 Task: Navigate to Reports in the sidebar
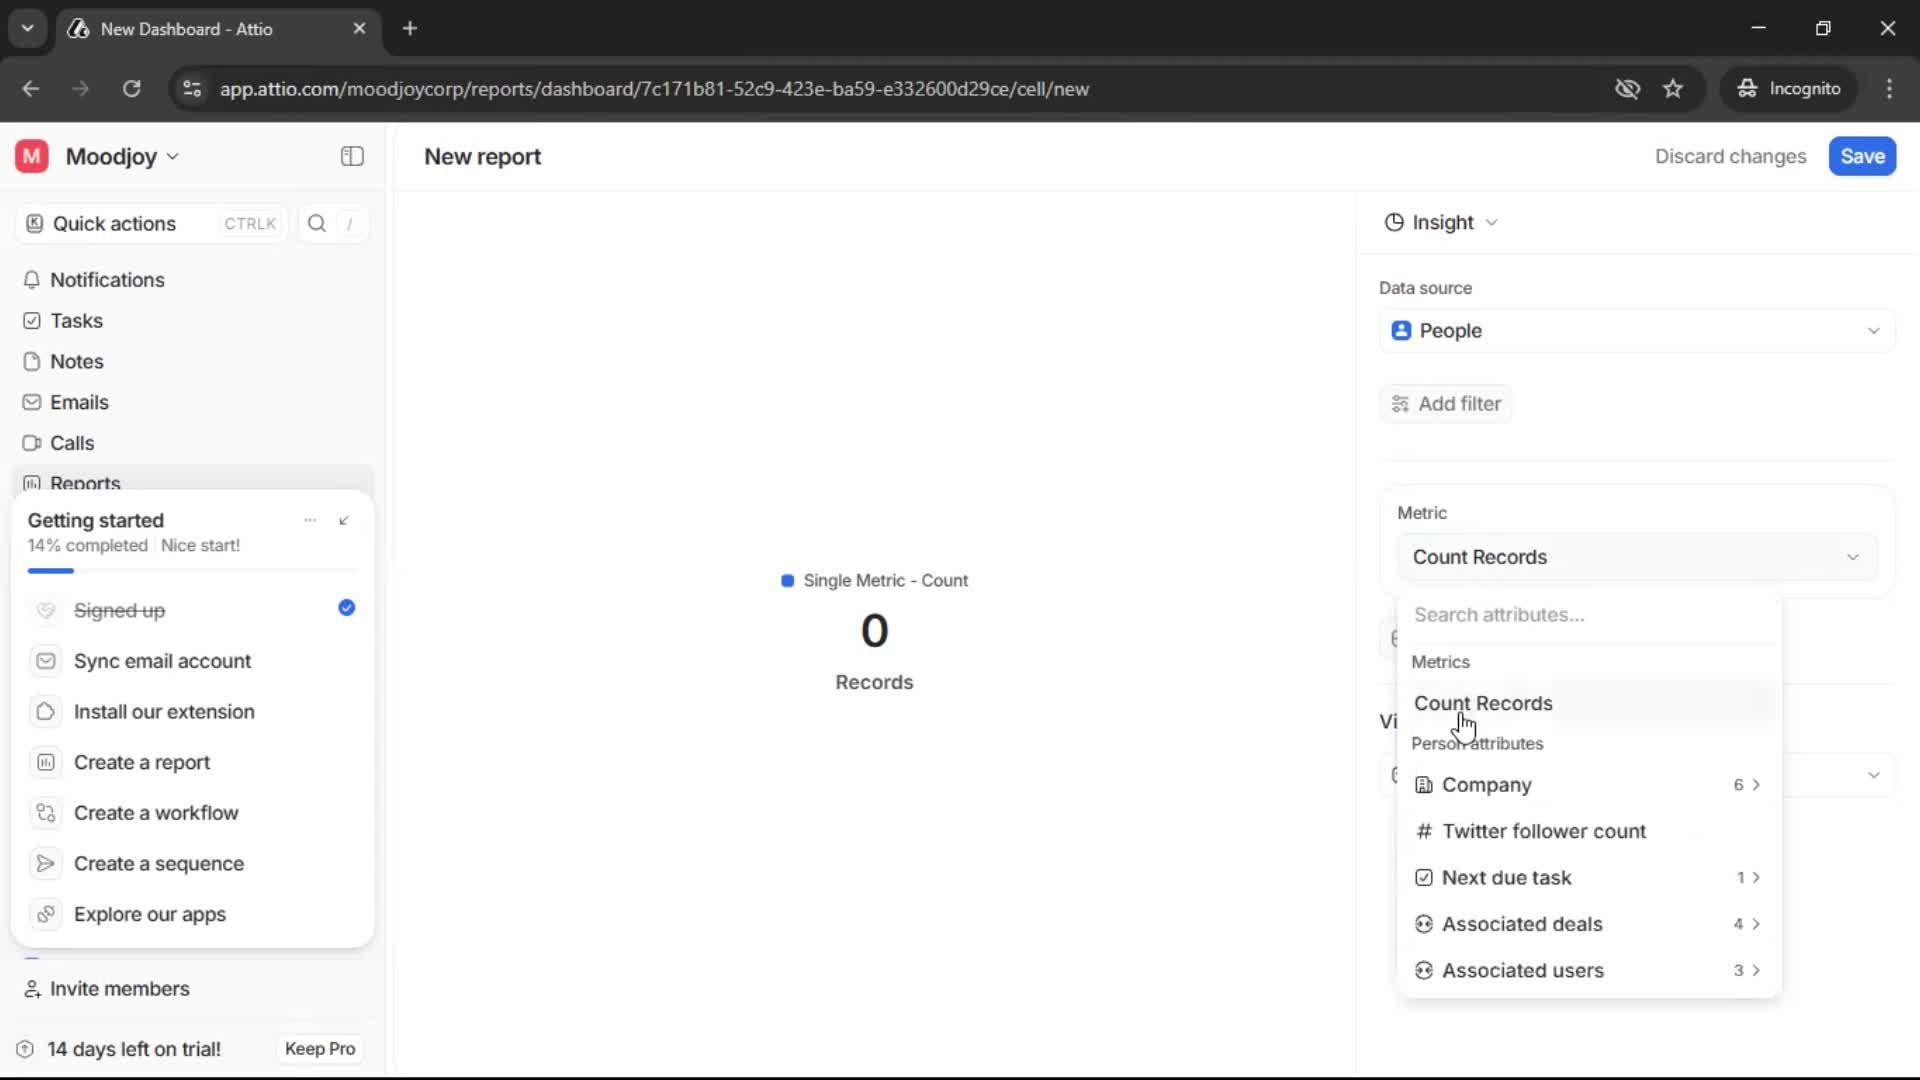tap(84, 482)
